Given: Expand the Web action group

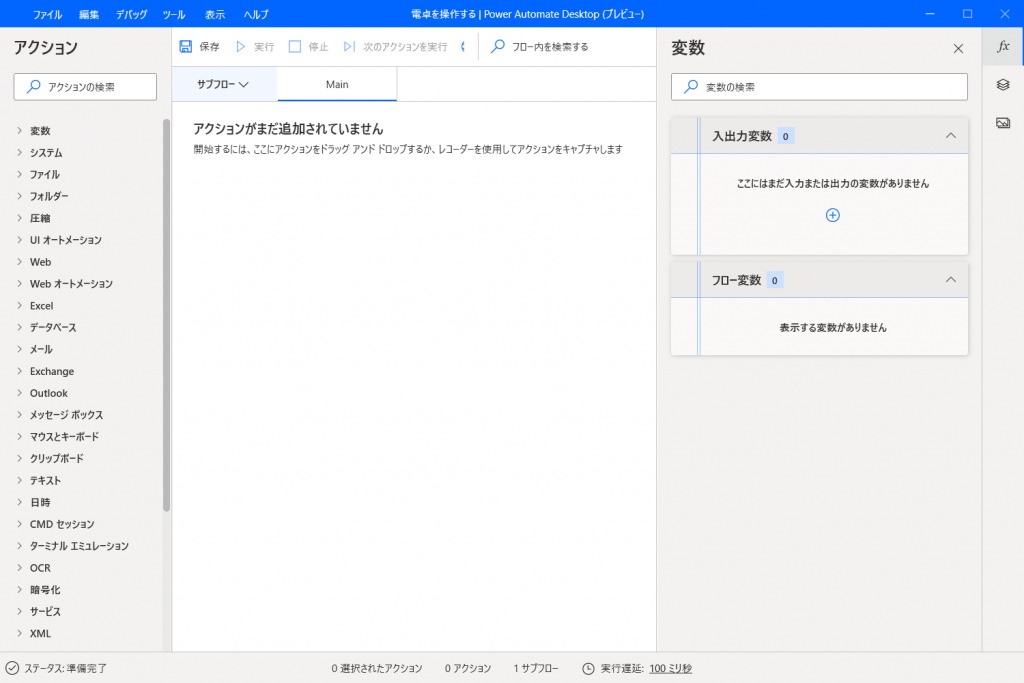Looking at the screenshot, I should 20,262.
